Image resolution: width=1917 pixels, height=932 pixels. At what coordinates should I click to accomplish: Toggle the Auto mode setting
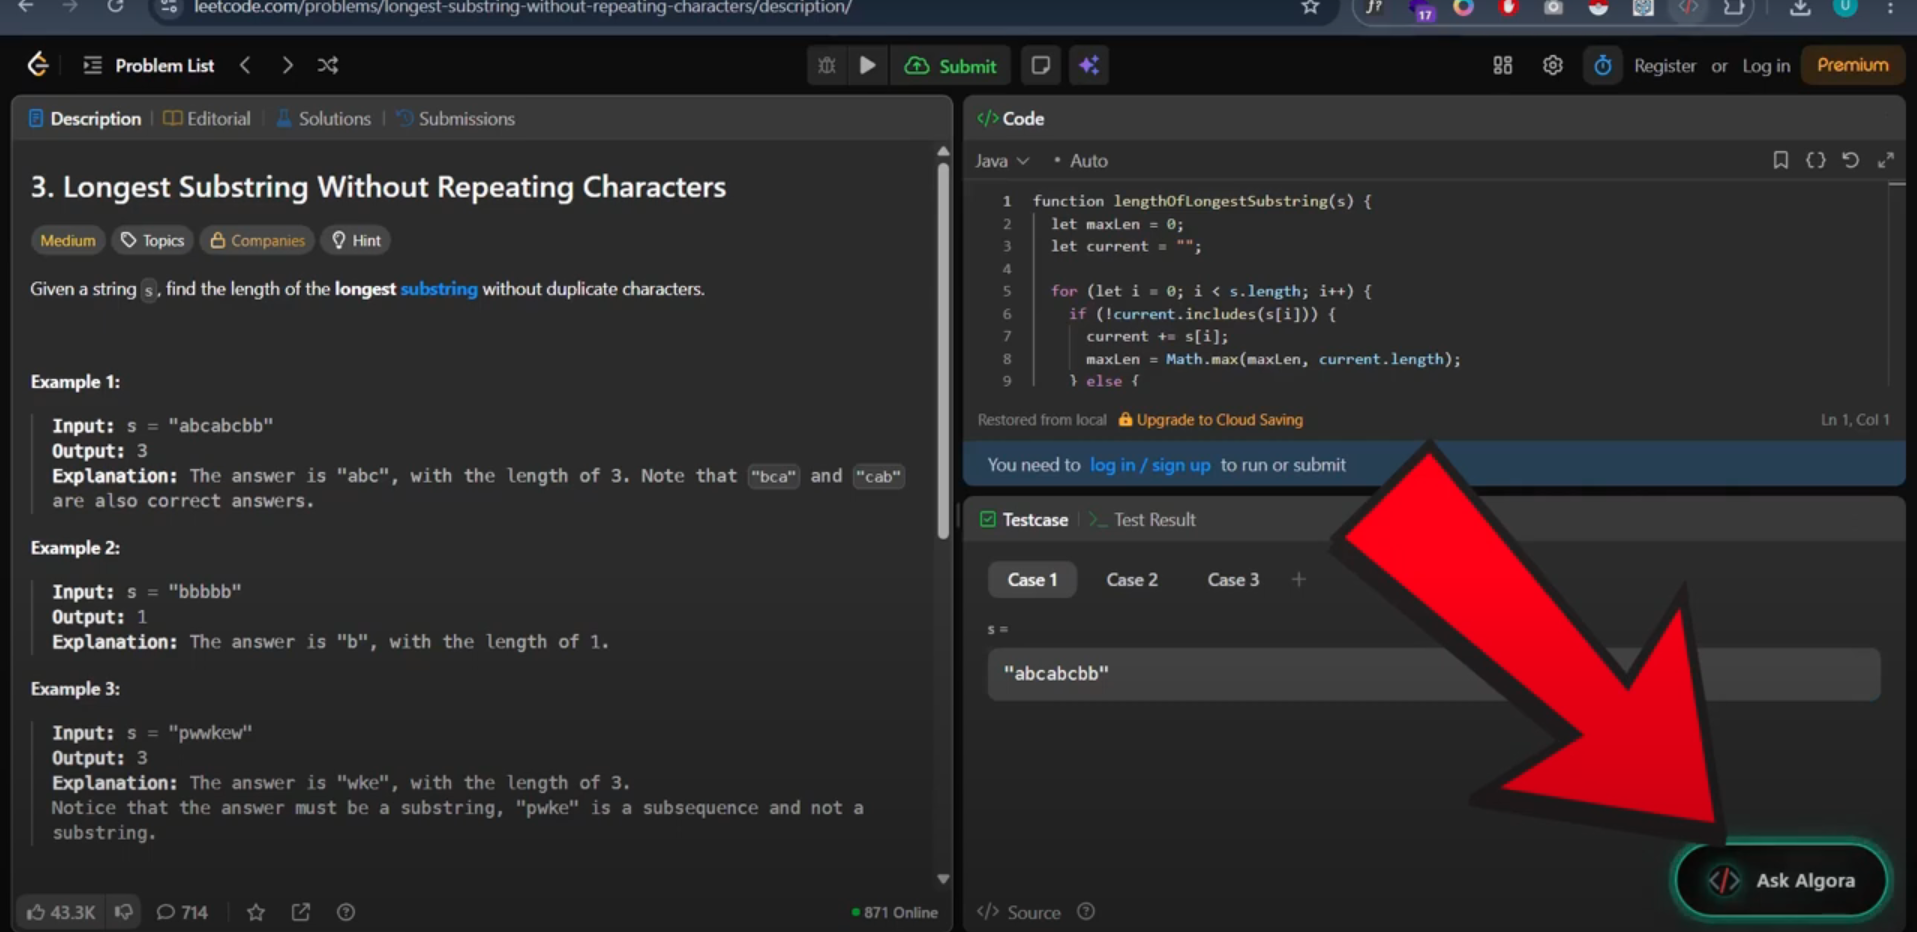pos(1081,160)
